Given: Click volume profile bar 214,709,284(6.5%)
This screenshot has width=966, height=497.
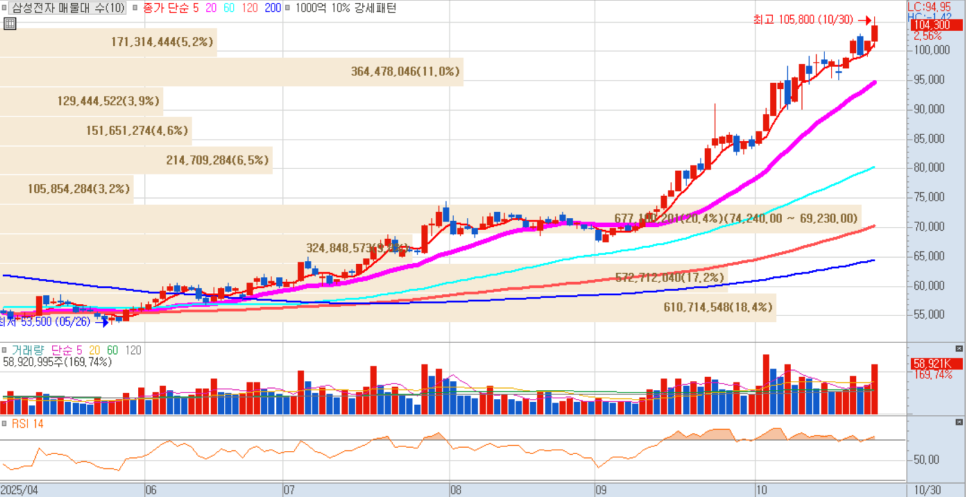Looking at the screenshot, I should click(136, 160).
